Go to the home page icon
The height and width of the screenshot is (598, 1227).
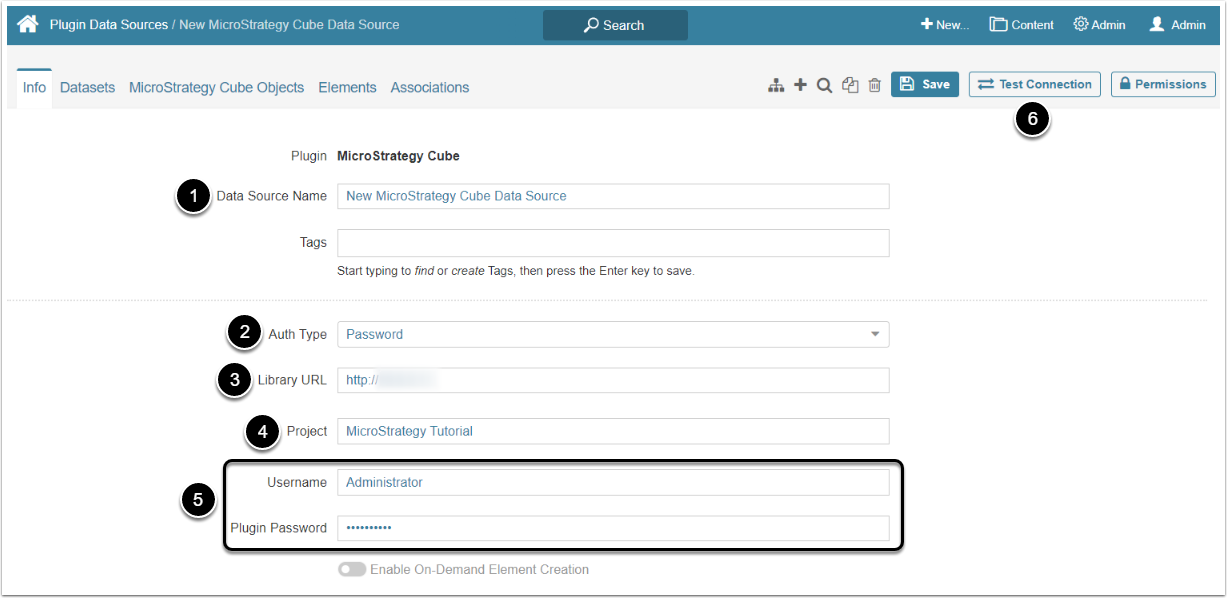28,24
